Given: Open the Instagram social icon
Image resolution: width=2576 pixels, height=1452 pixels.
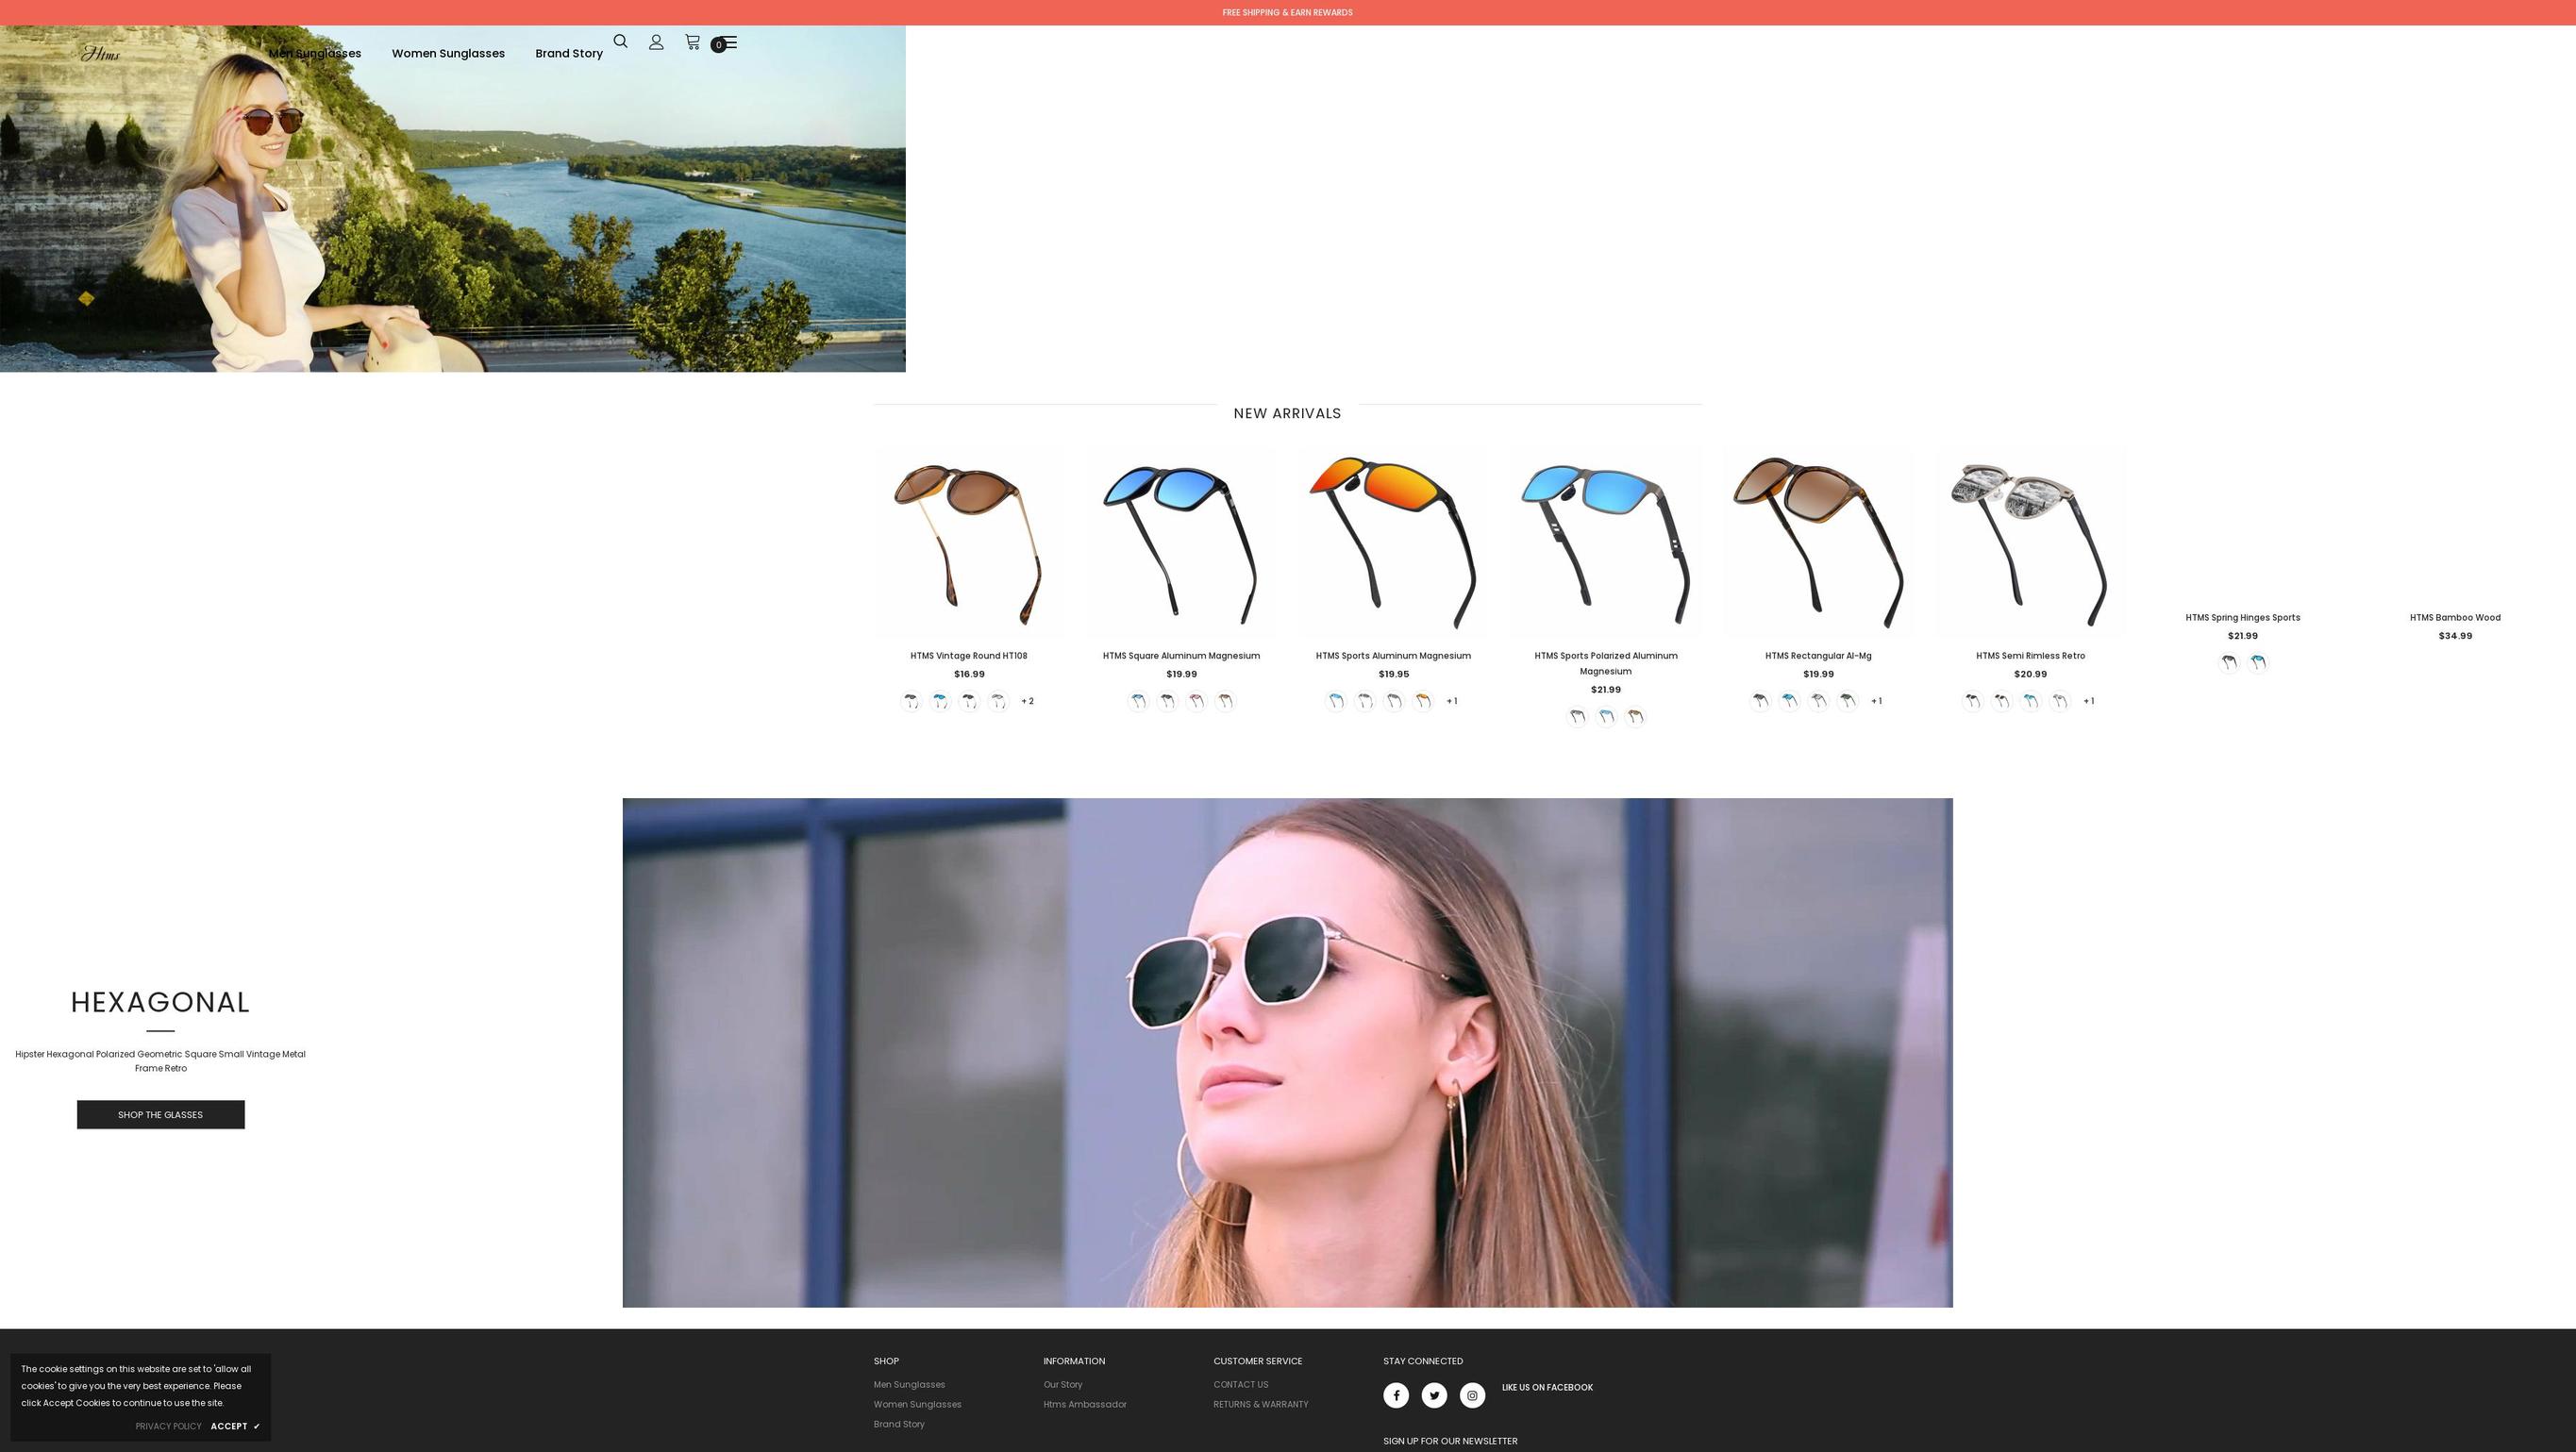Looking at the screenshot, I should click(x=1472, y=1395).
